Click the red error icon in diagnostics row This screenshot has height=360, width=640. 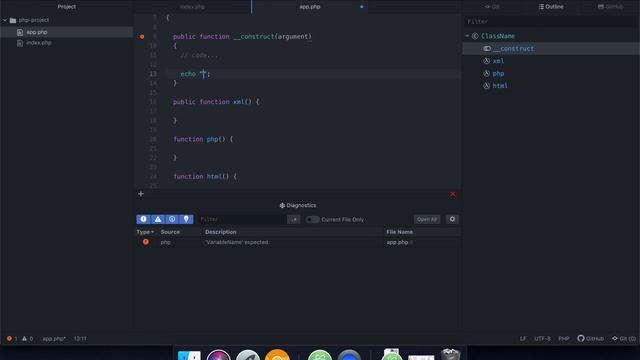(146, 242)
